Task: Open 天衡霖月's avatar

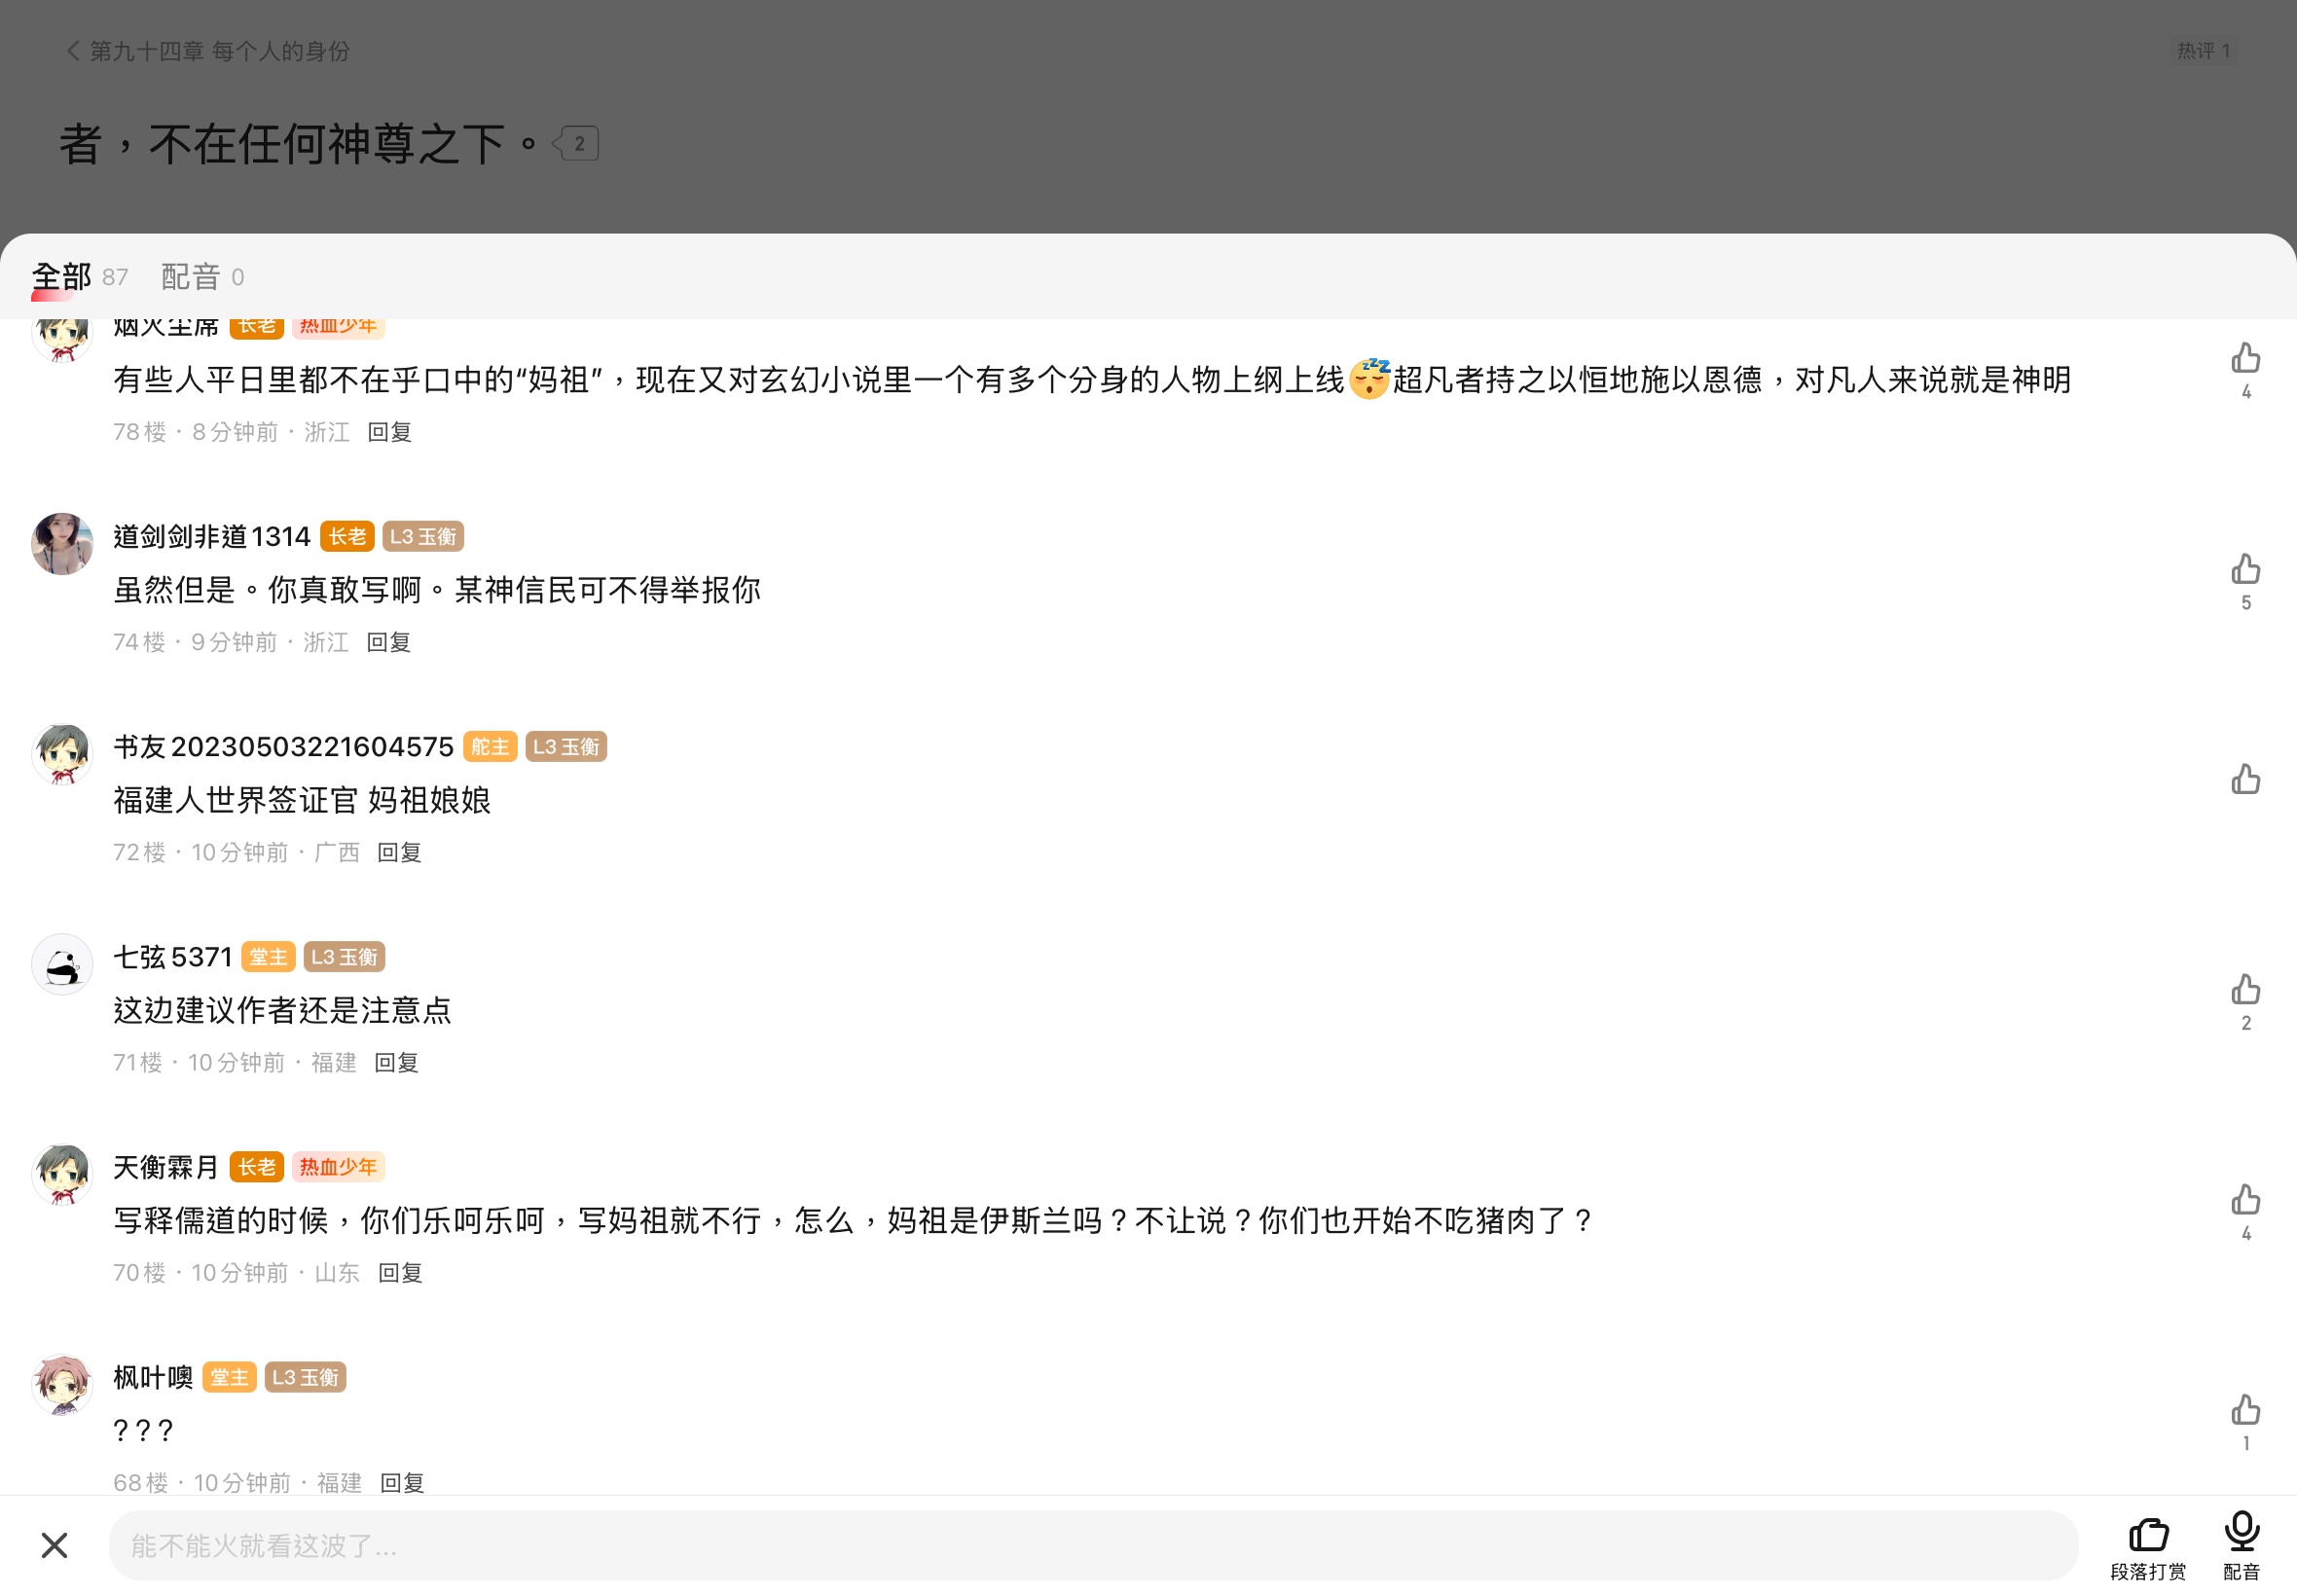Action: (62, 1174)
